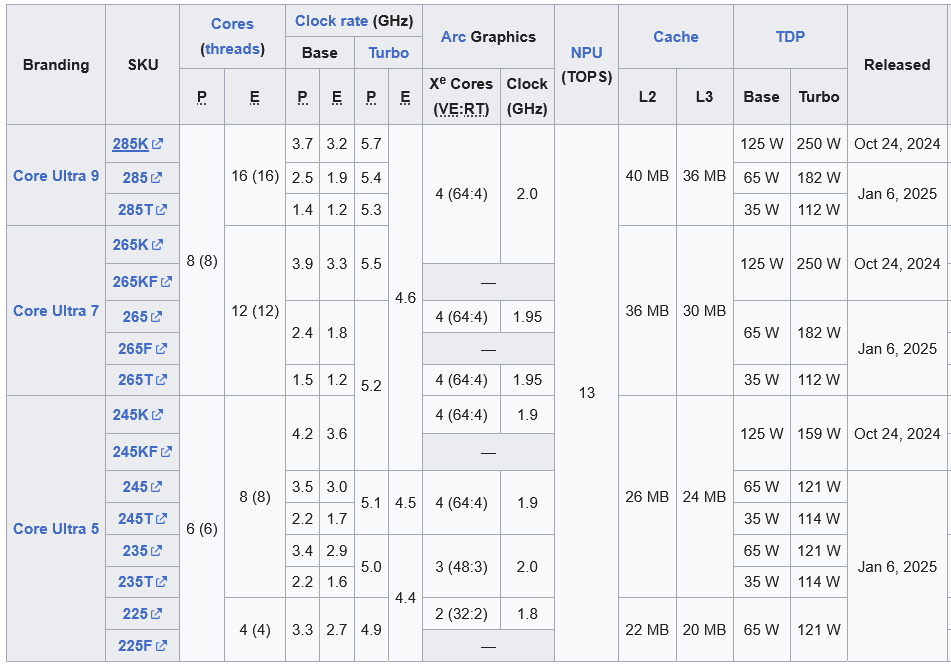This screenshot has height=664, width=951.
Task: Click the Arc link in Graphics header
Action: click(453, 37)
